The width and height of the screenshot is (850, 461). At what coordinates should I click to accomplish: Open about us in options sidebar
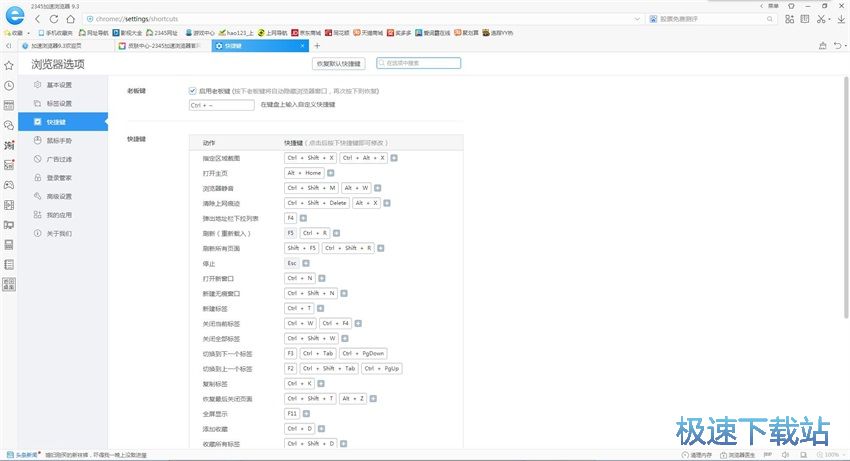63,233
